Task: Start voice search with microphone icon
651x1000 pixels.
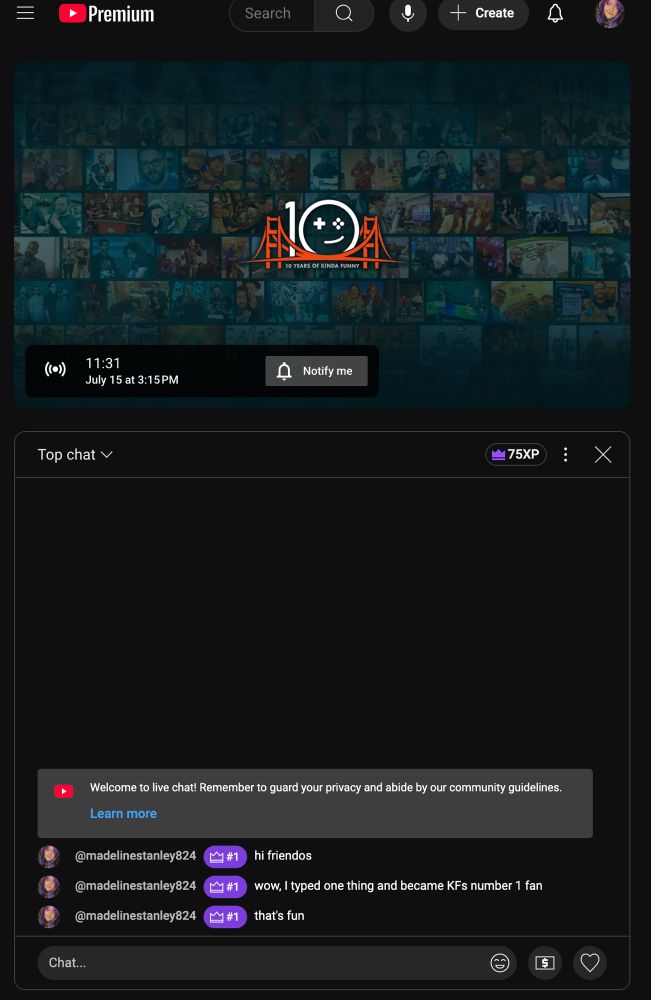Action: click(408, 13)
